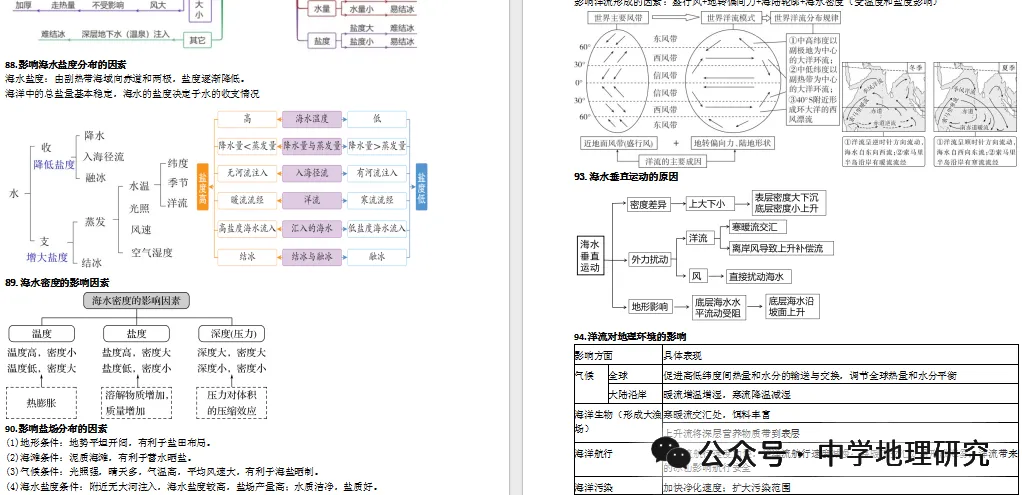1022x495 pixels.
Task: Open the '冬季' ocean current map
Action: click(x=884, y=98)
